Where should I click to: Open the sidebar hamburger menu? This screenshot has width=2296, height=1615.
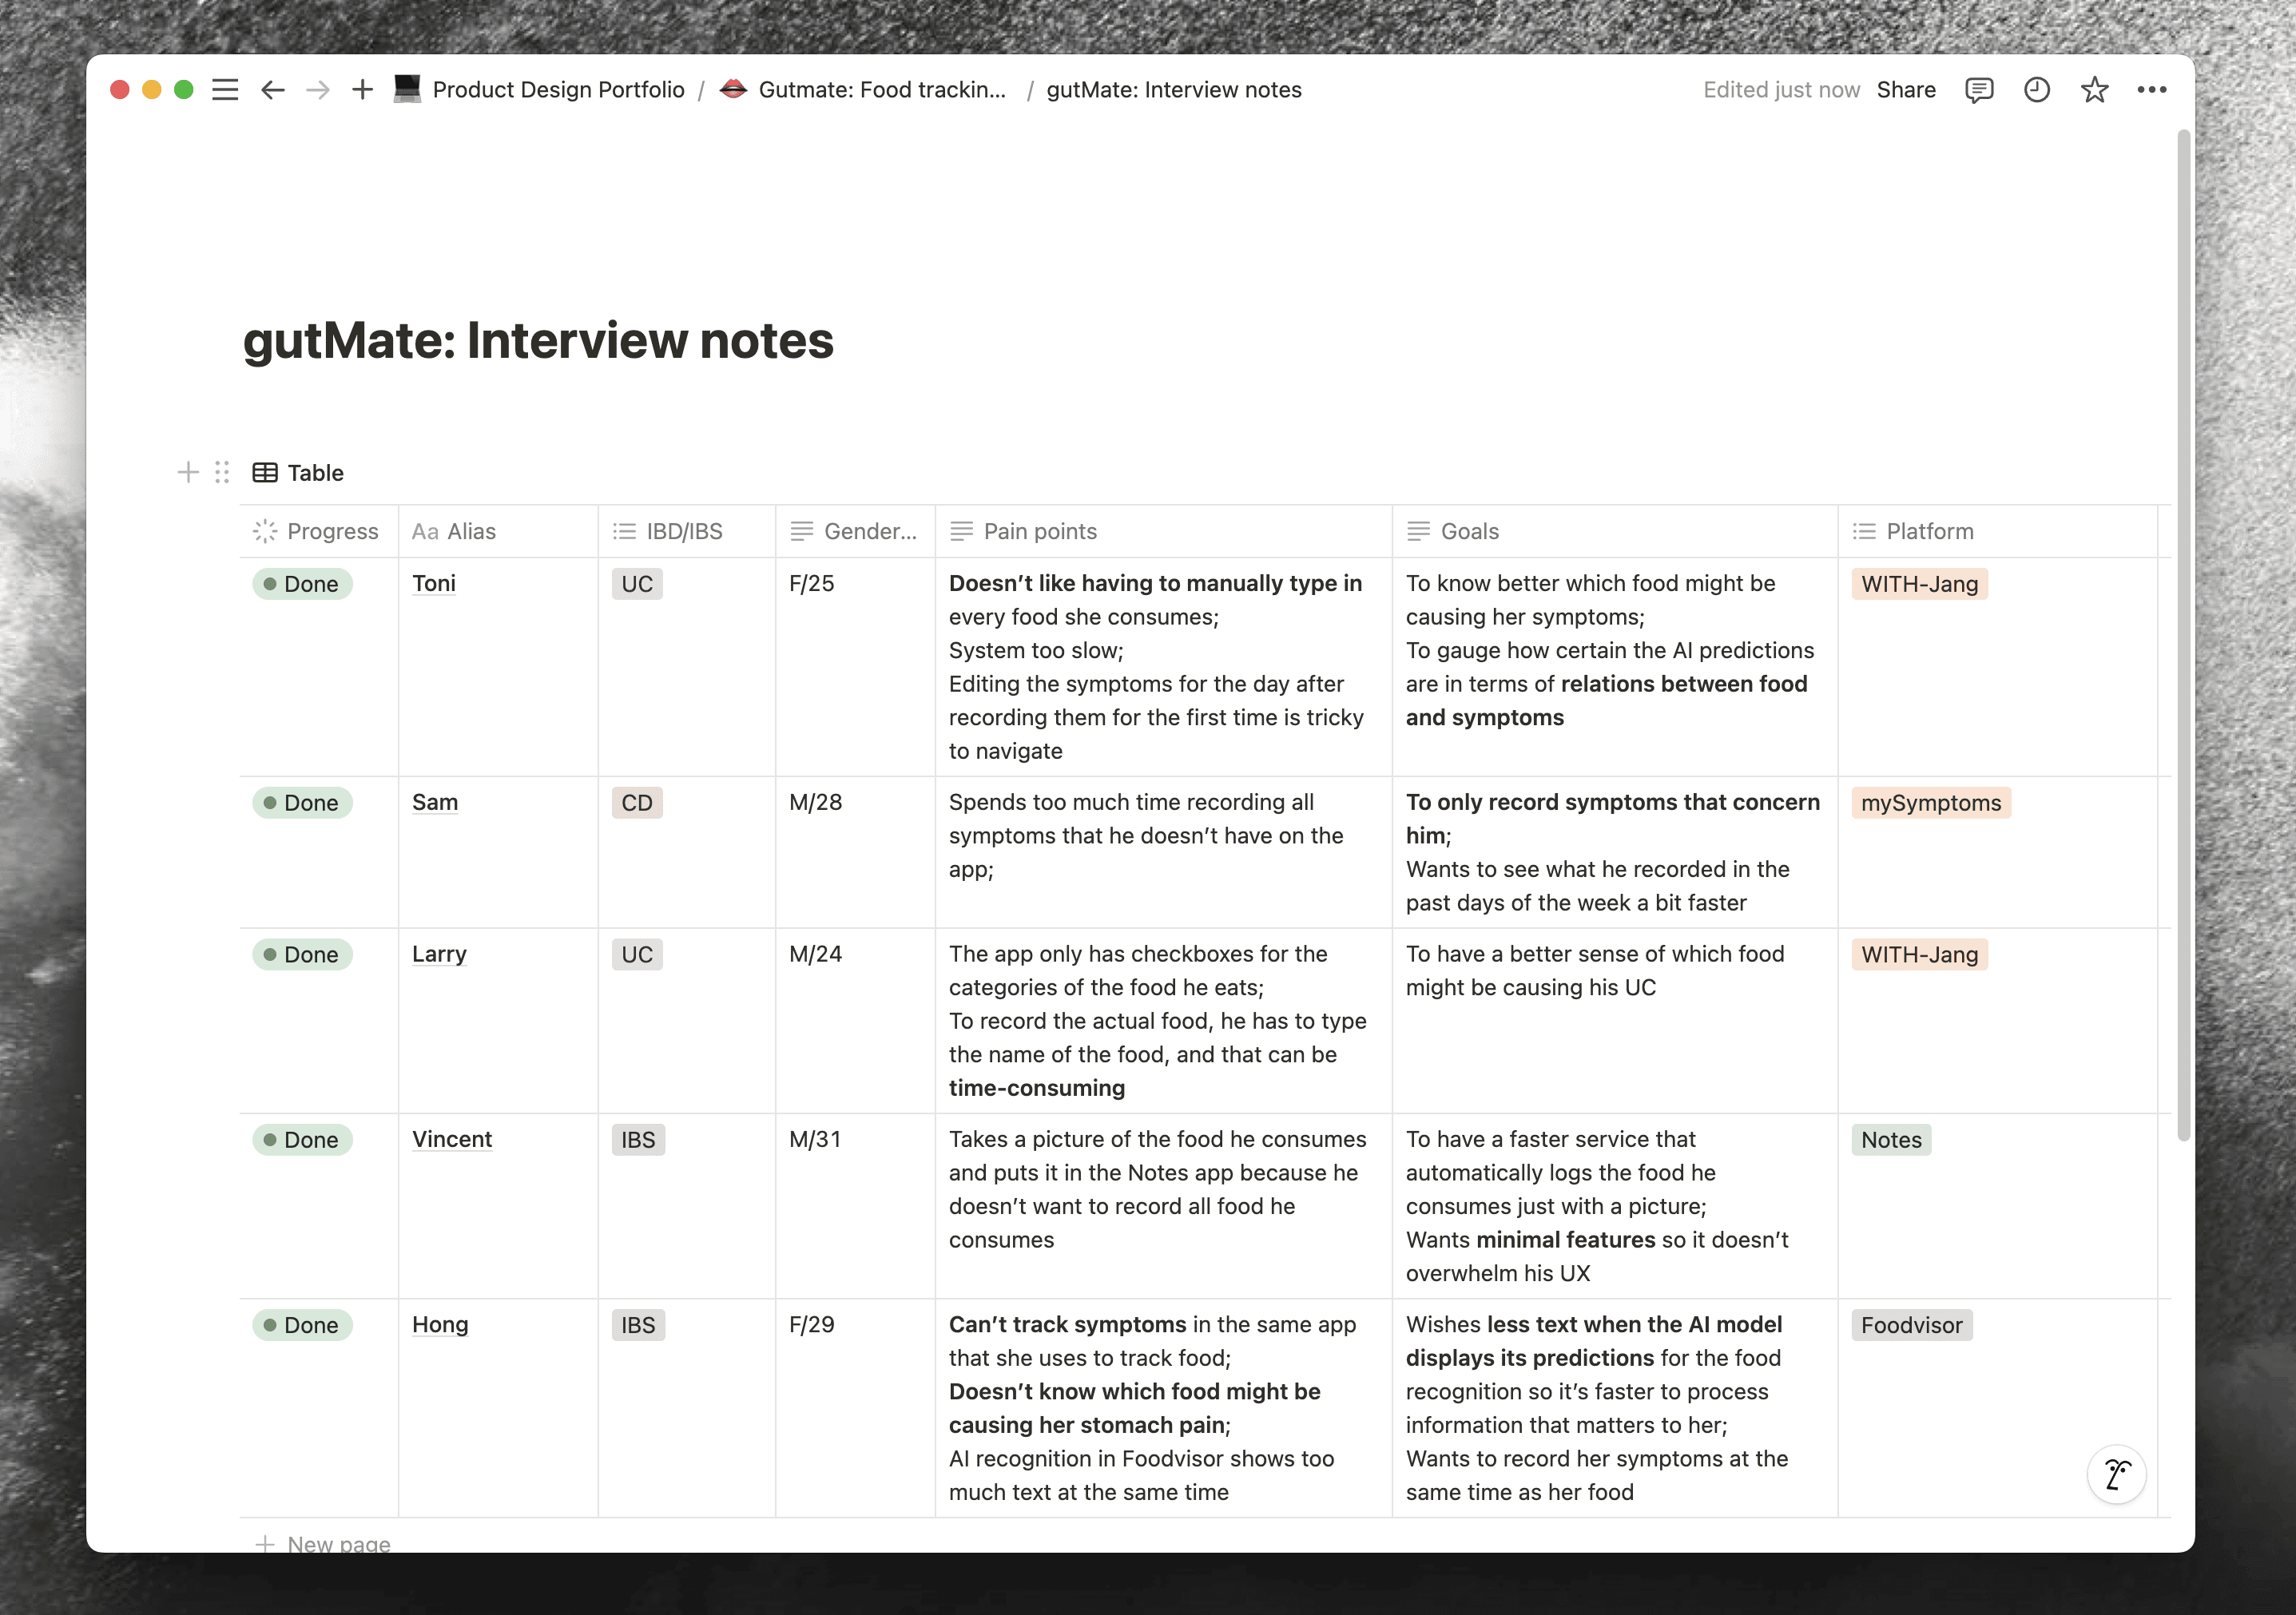pyautogui.click(x=225, y=90)
